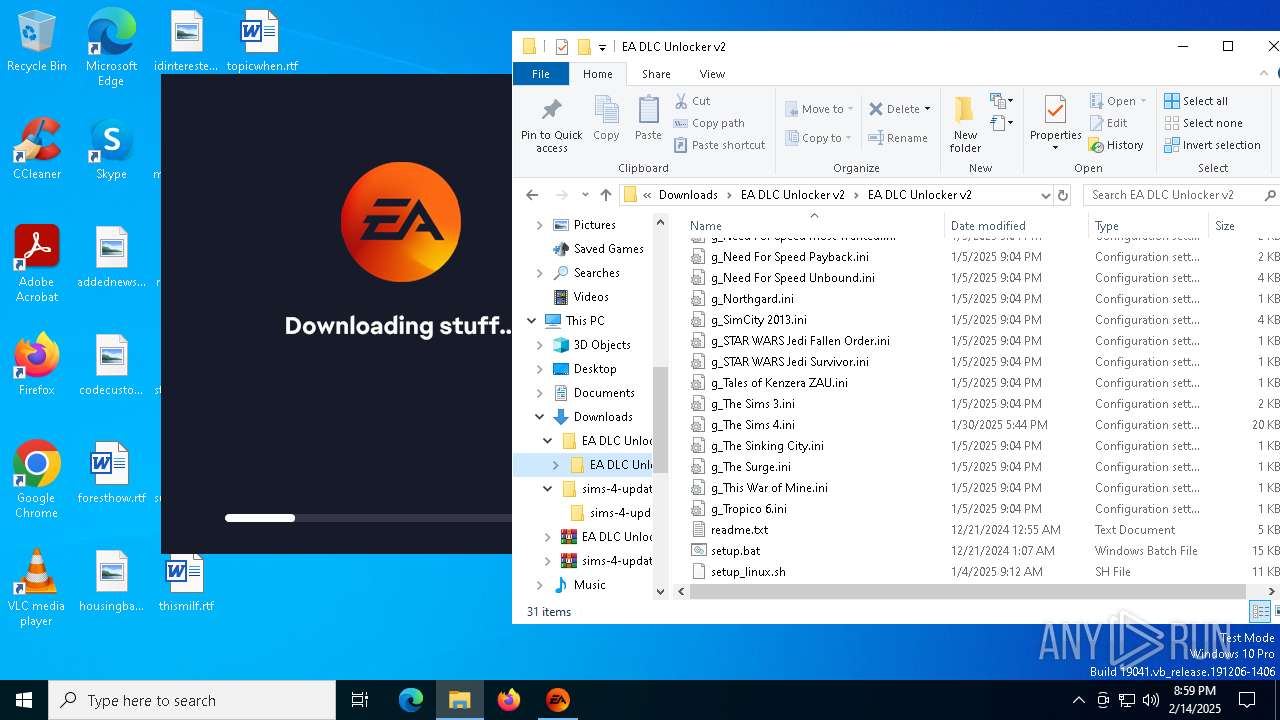1280x720 pixels.
Task: Select CCleaner desktop shortcut
Action: coord(37,150)
